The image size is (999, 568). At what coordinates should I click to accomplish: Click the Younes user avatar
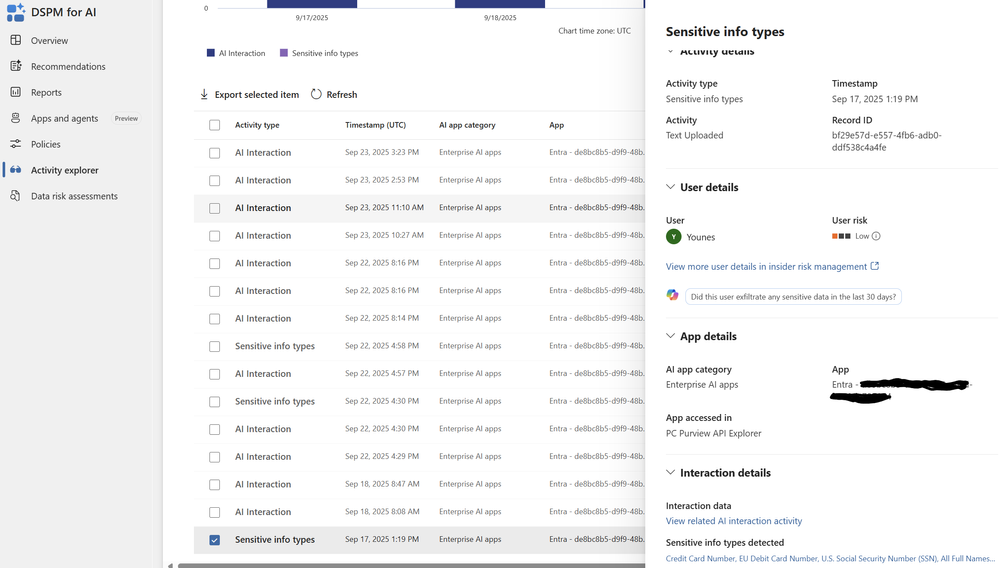[673, 237]
